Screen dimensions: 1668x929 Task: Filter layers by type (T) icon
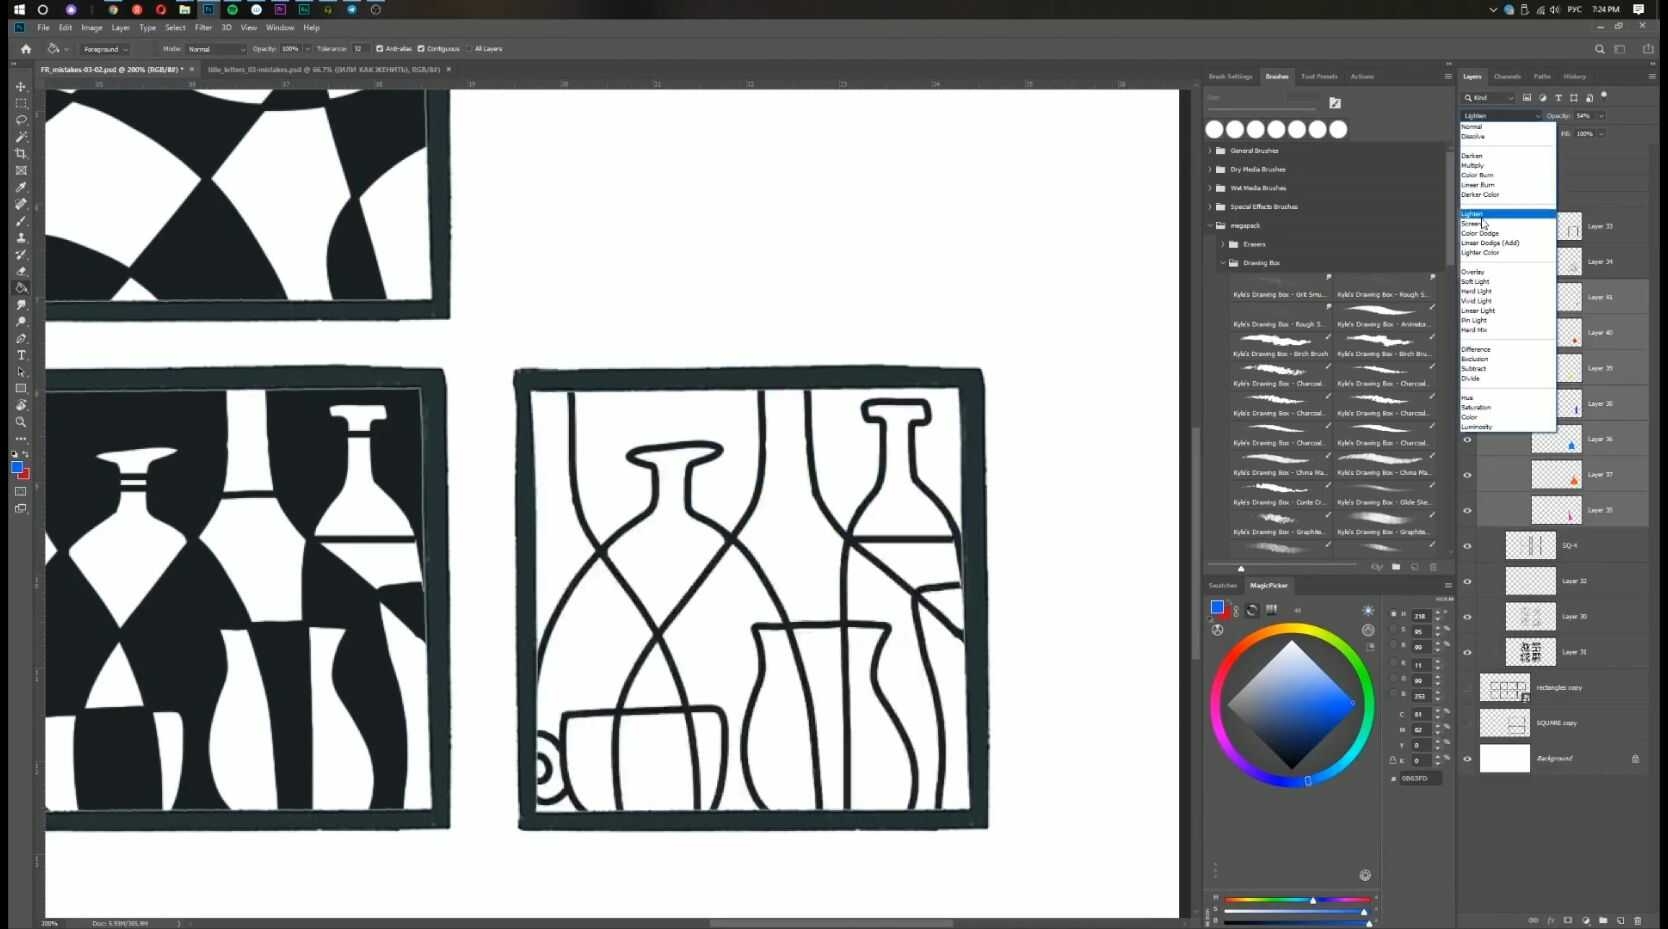(1558, 98)
